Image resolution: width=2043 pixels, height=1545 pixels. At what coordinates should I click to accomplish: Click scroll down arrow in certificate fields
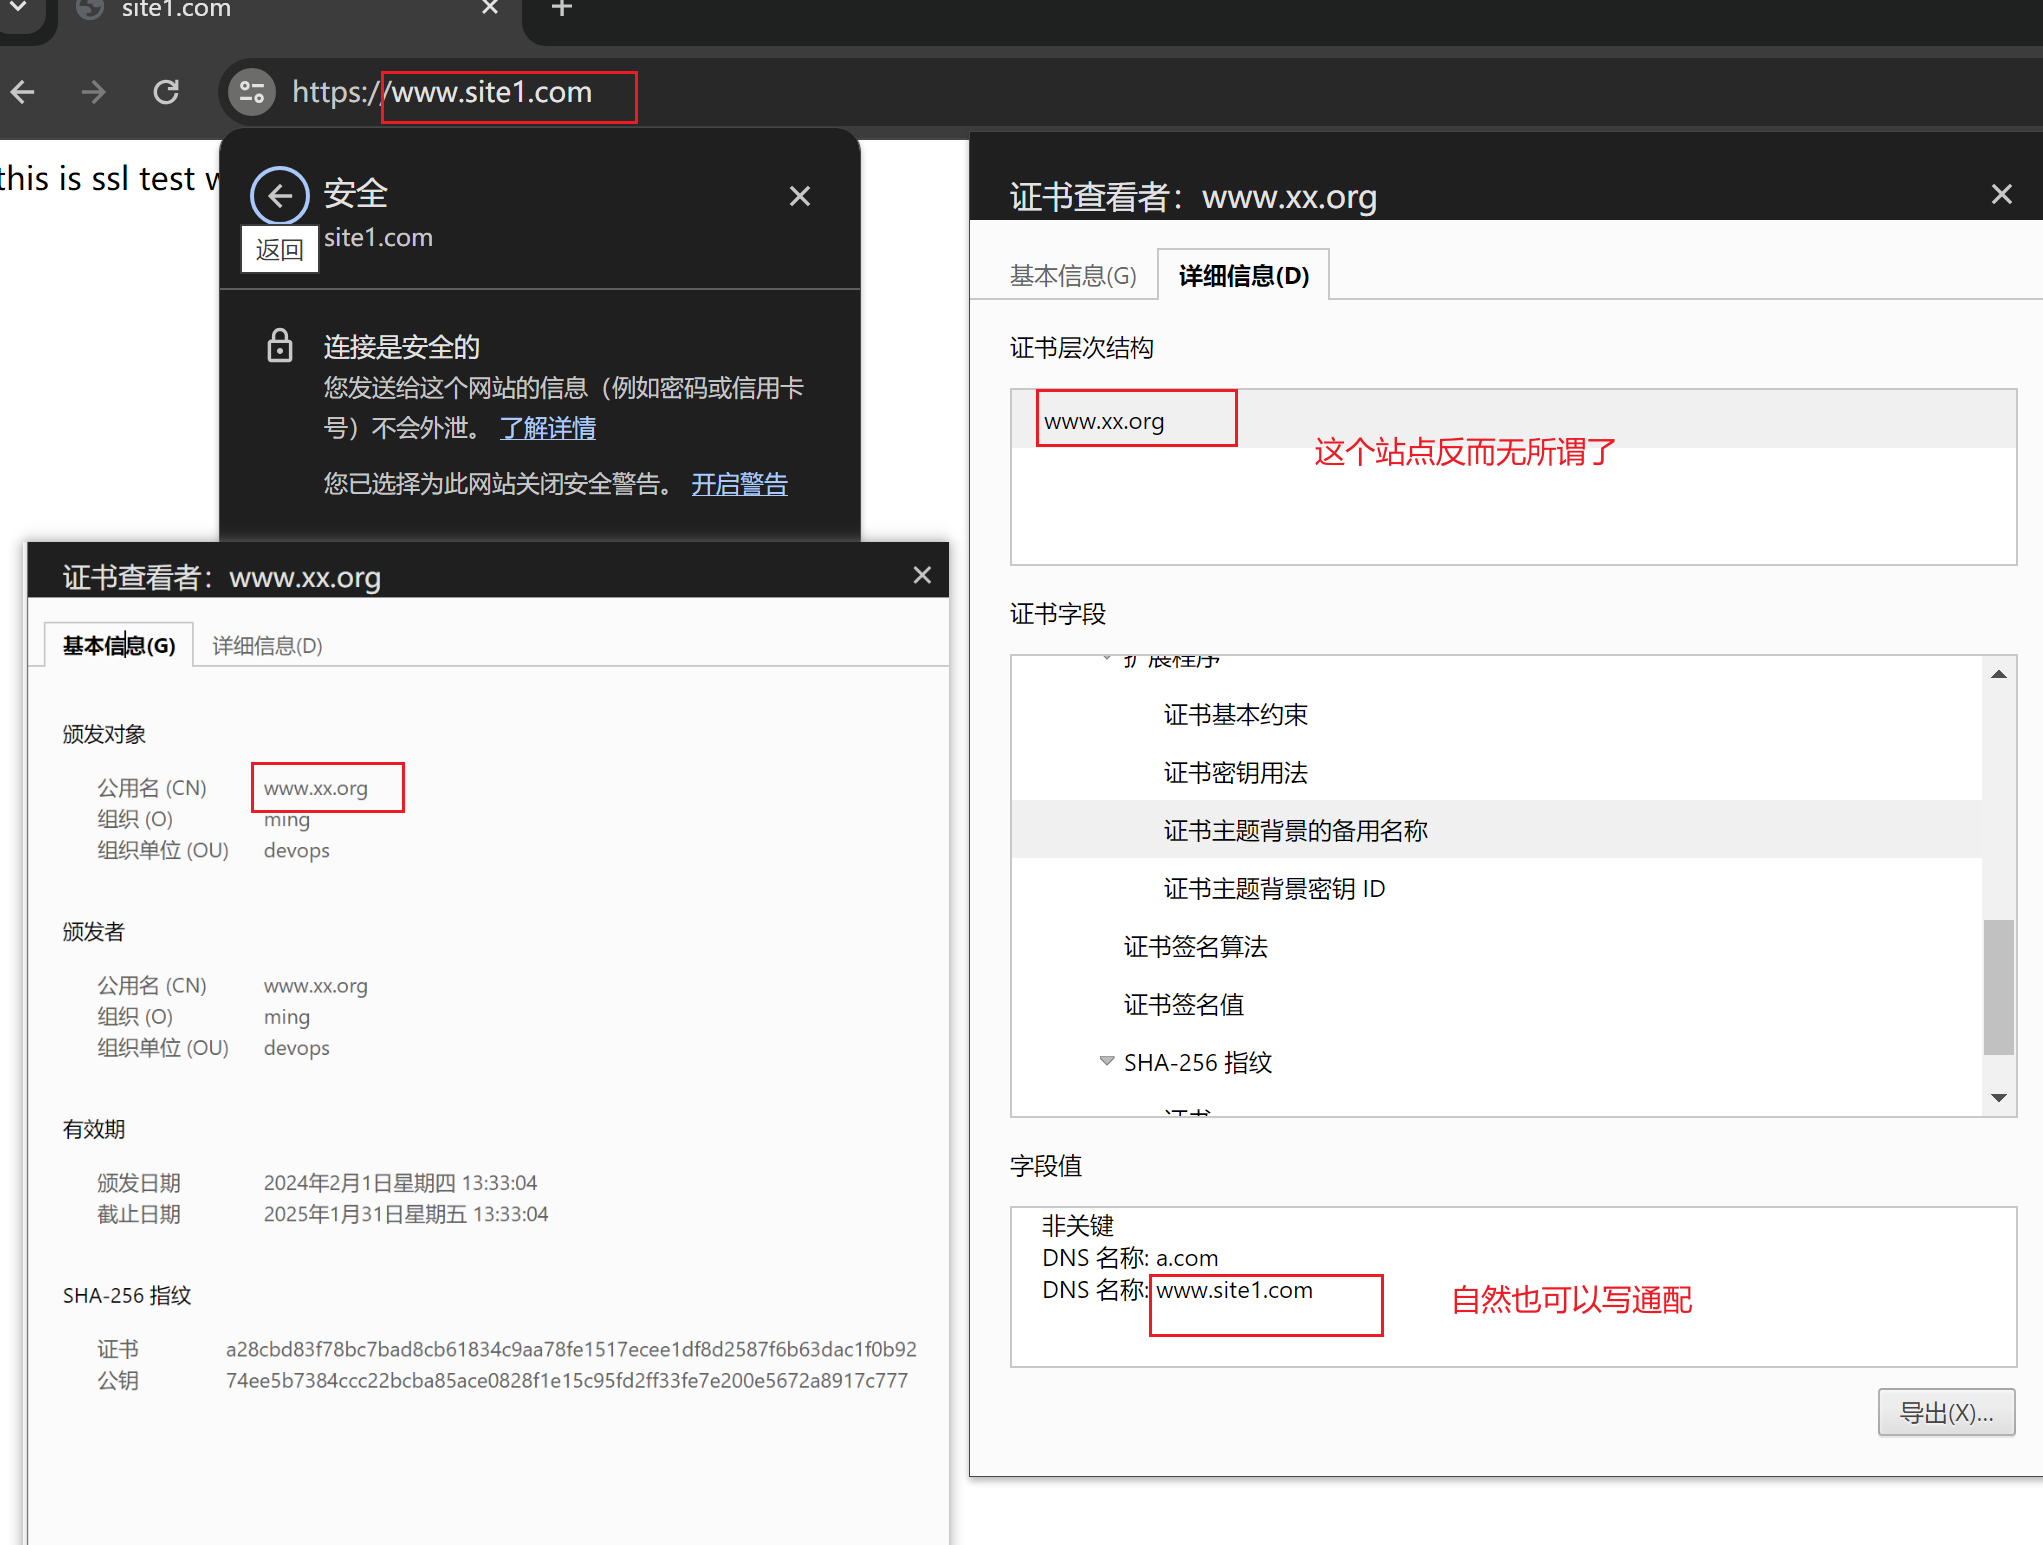coord(1998,1098)
